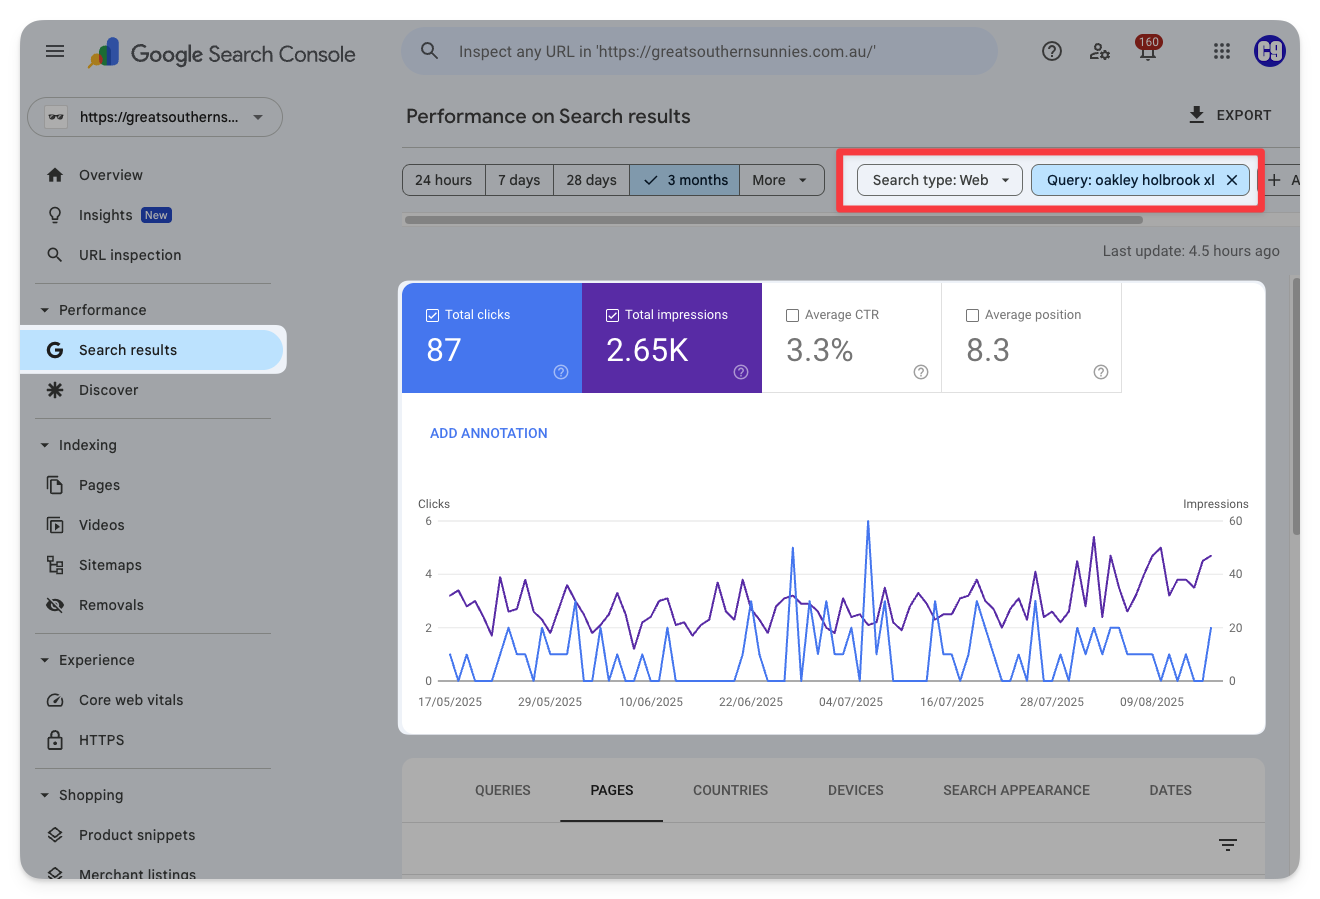Open the Search type: Web dropdown
Viewport: 1320px width, 899px height.
939,180
